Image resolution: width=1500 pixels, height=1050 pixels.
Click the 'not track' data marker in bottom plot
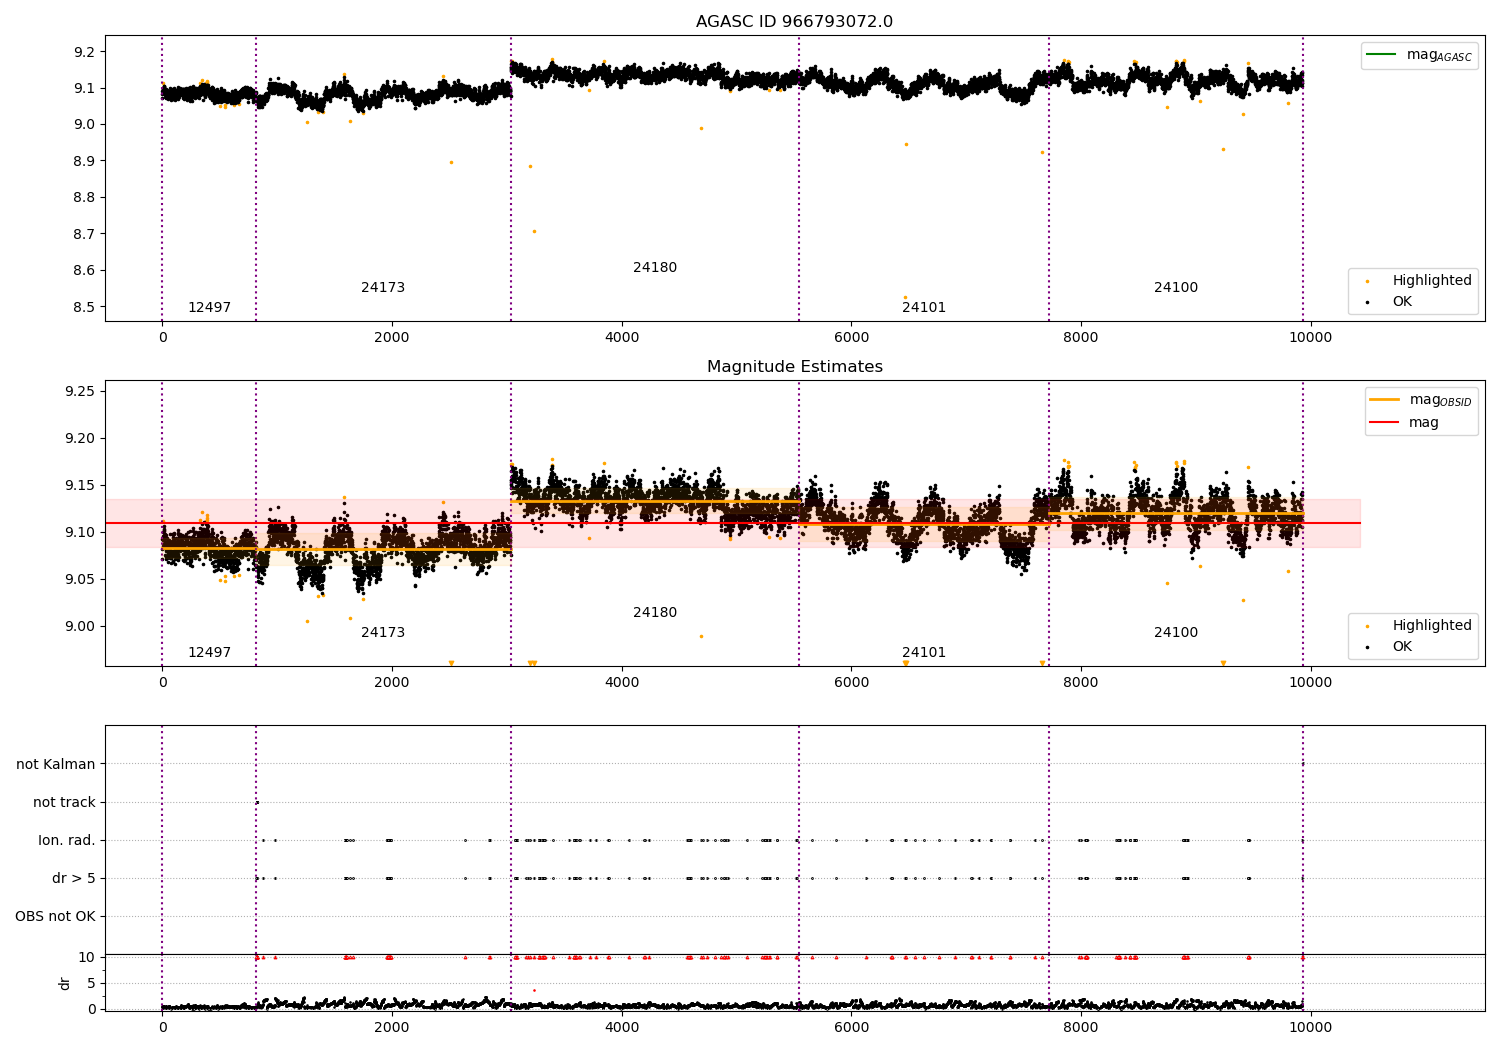257,802
